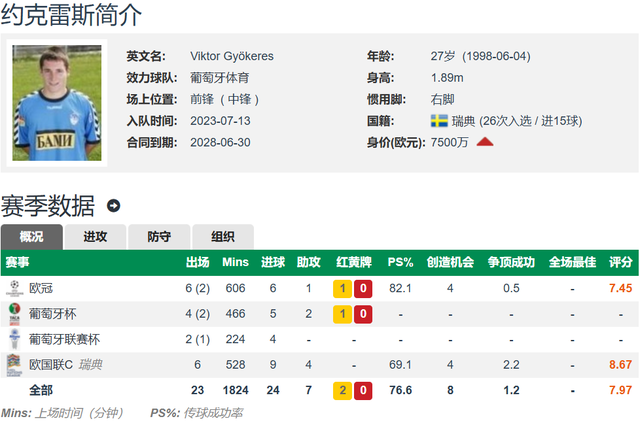Screen dimensions: 640x421
Task: Click the 2.2 aerial success value
Action: click(x=511, y=365)
